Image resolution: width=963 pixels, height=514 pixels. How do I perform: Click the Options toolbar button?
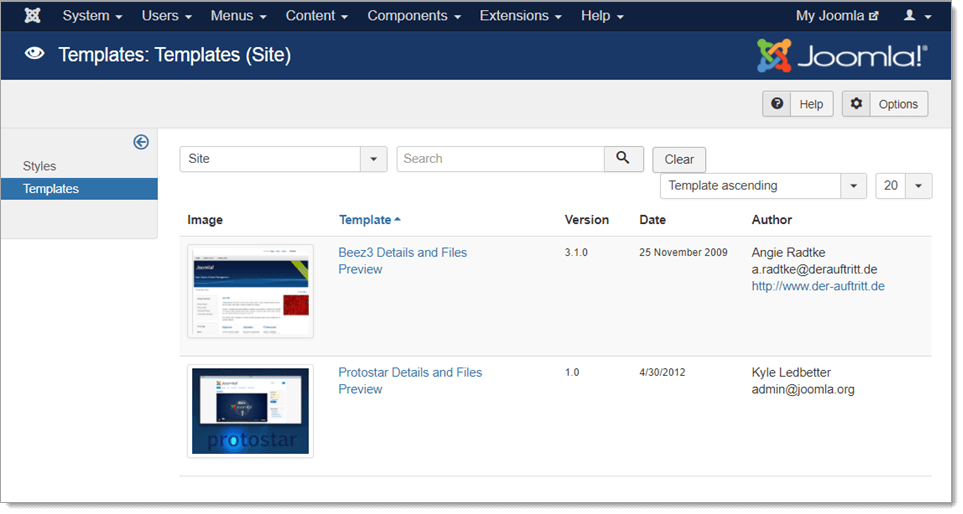coord(885,104)
